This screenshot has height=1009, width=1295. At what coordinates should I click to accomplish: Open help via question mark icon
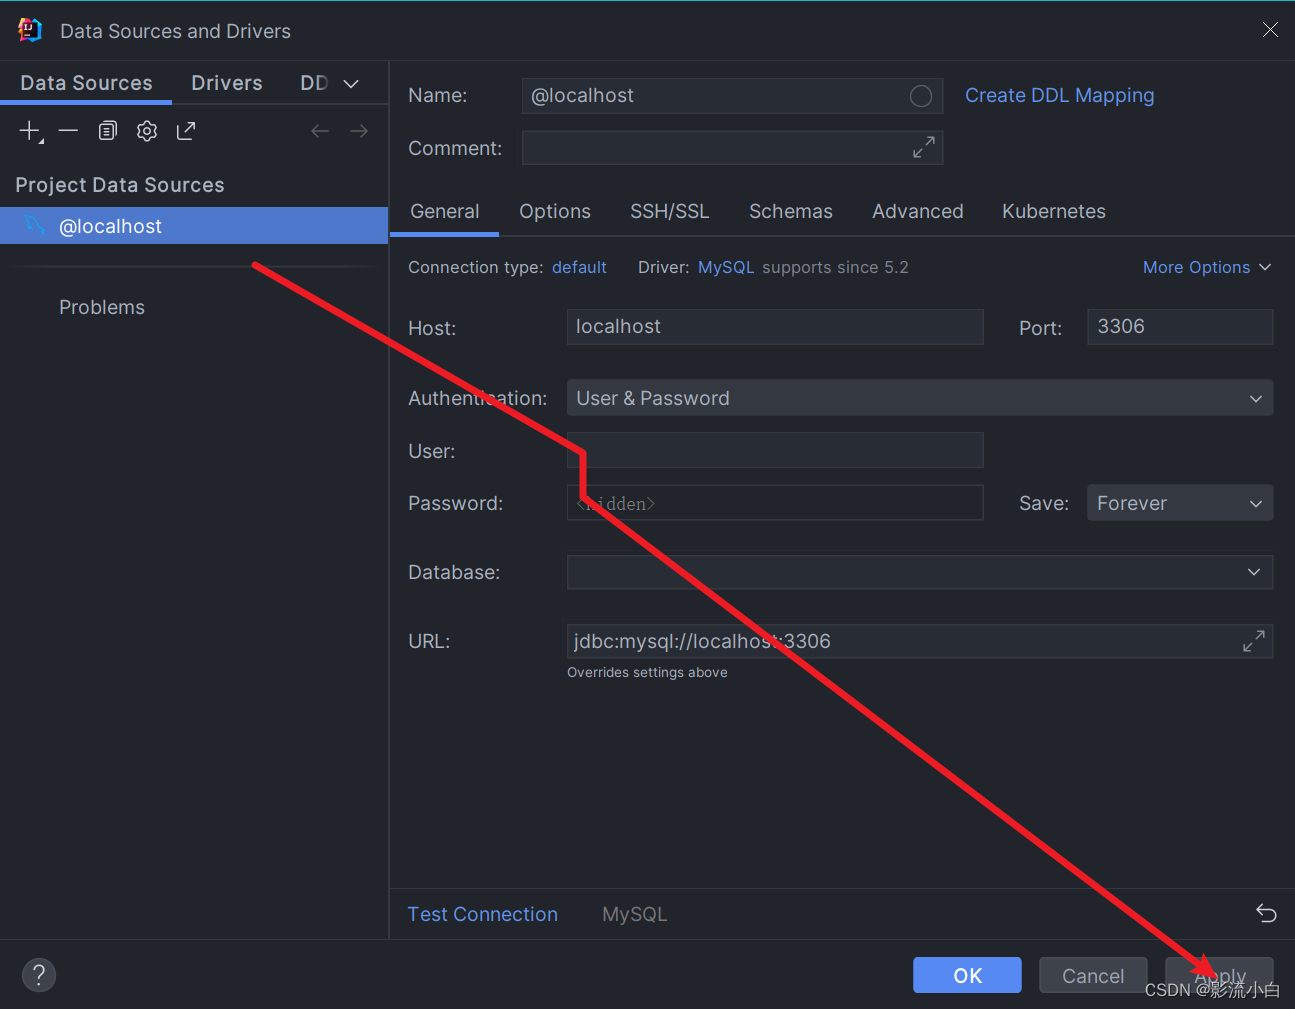(38, 974)
